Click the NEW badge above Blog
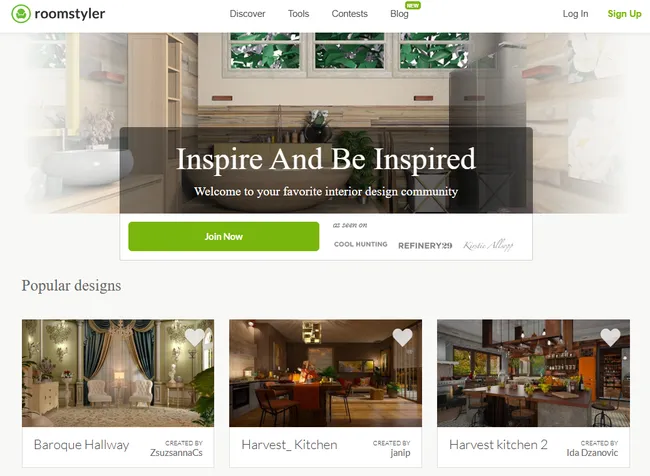The image size is (650, 476). point(413,6)
